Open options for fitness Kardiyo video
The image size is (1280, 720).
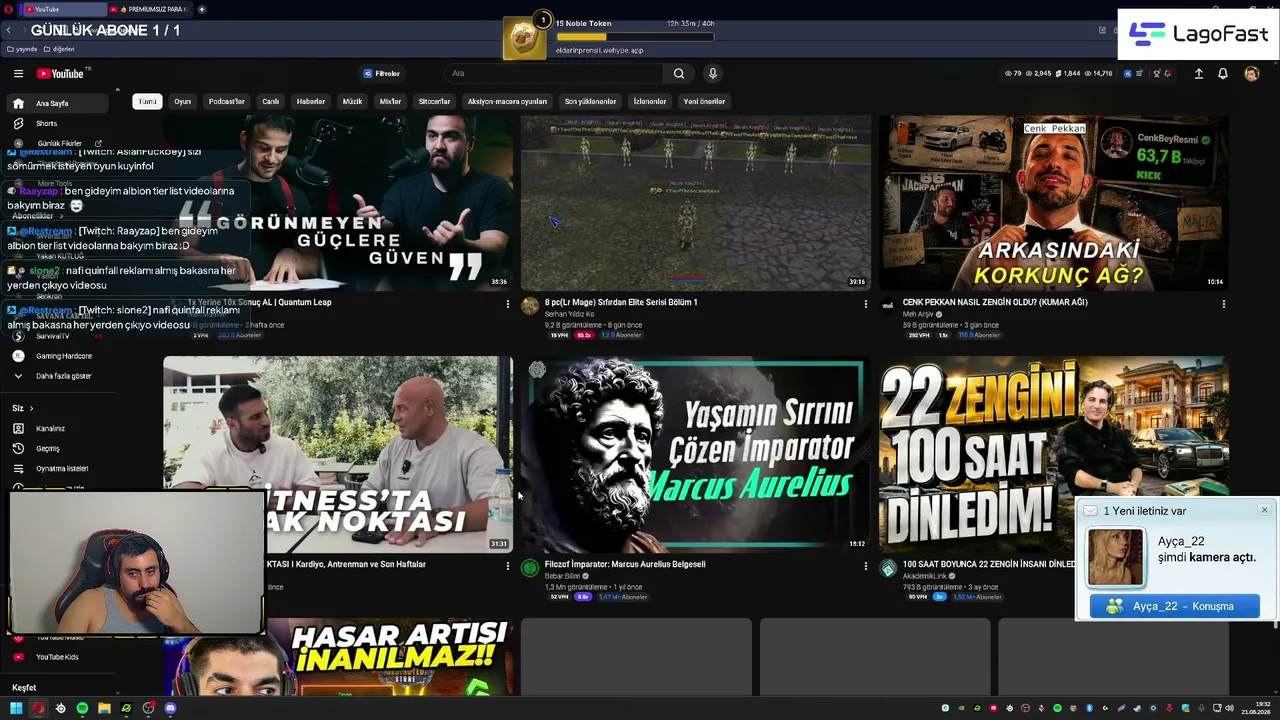(x=507, y=565)
